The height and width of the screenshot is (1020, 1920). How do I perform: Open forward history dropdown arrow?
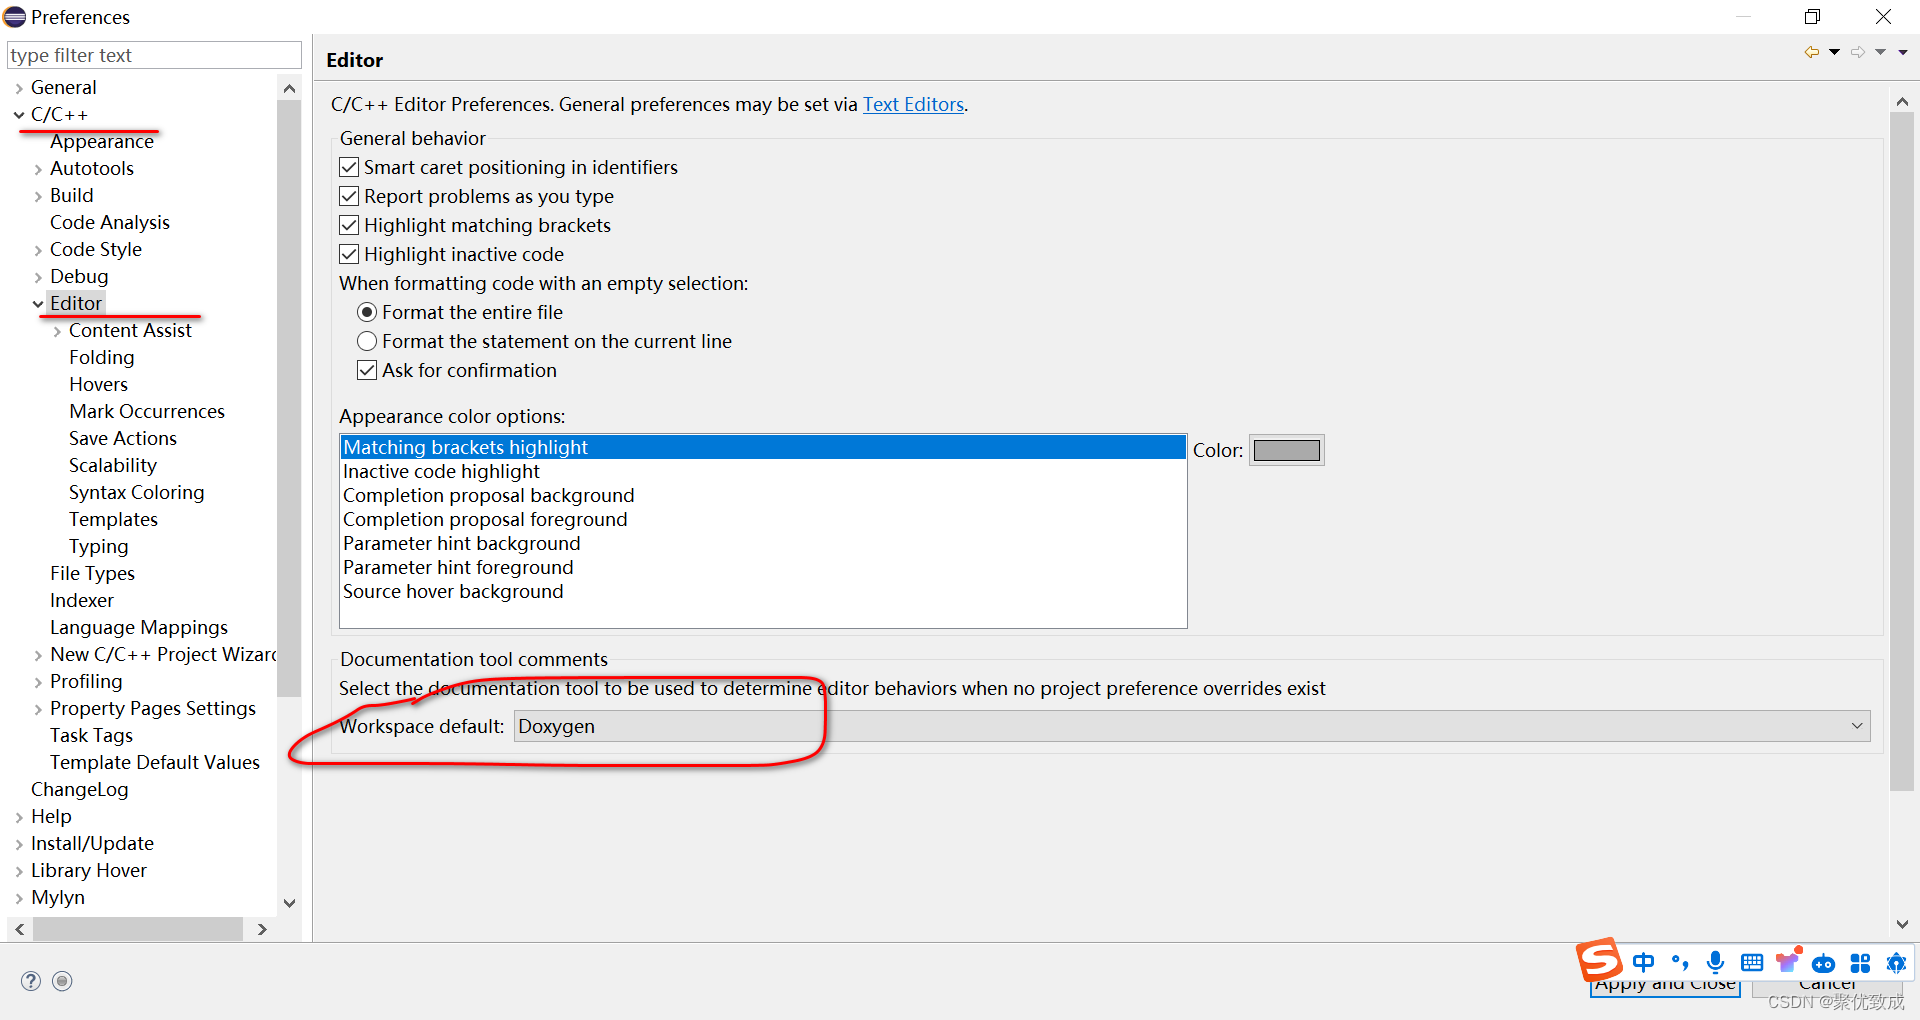pos(1880,52)
